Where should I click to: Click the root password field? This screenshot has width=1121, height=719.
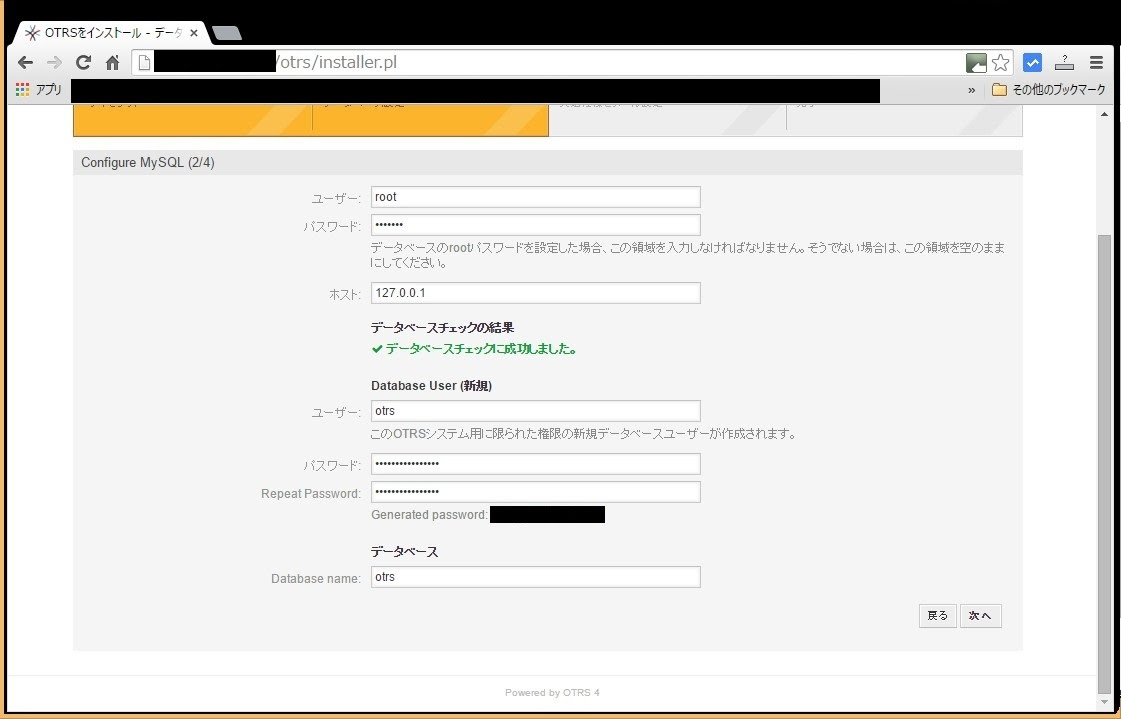pos(535,225)
